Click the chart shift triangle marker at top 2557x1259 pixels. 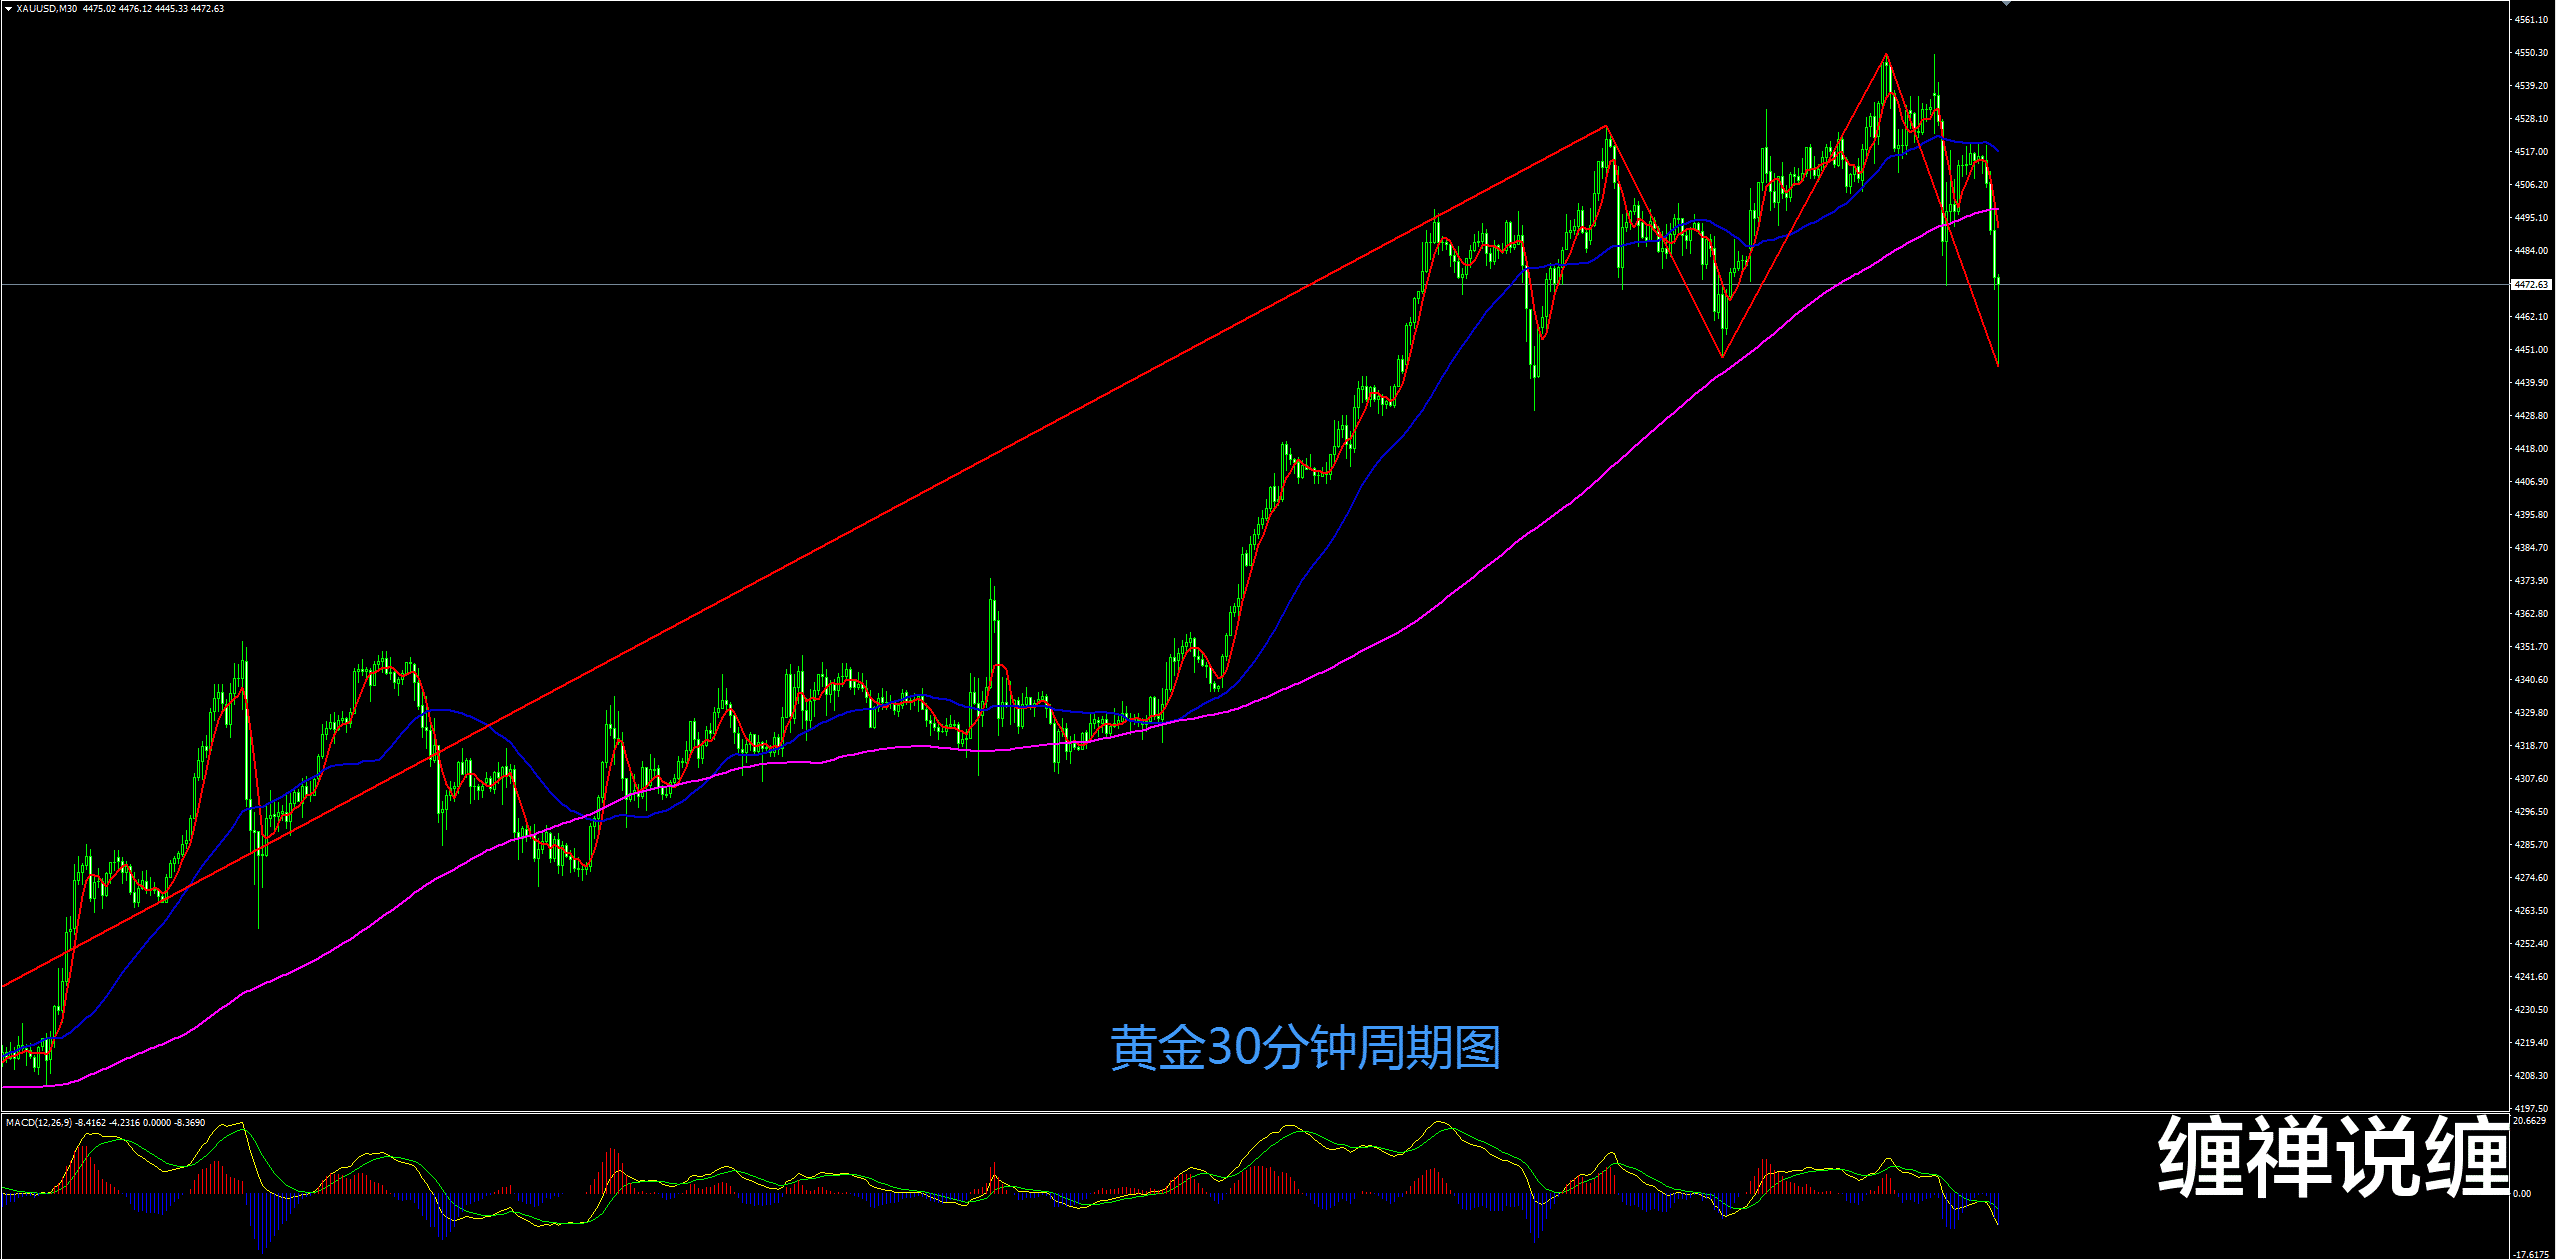[2006, 4]
